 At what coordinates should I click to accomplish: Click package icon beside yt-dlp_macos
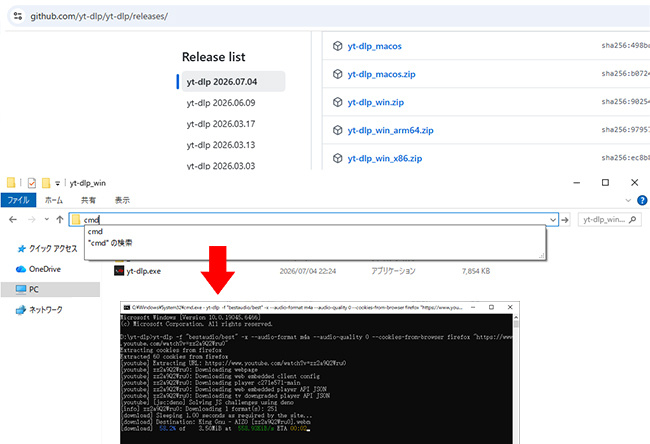[x=337, y=46]
